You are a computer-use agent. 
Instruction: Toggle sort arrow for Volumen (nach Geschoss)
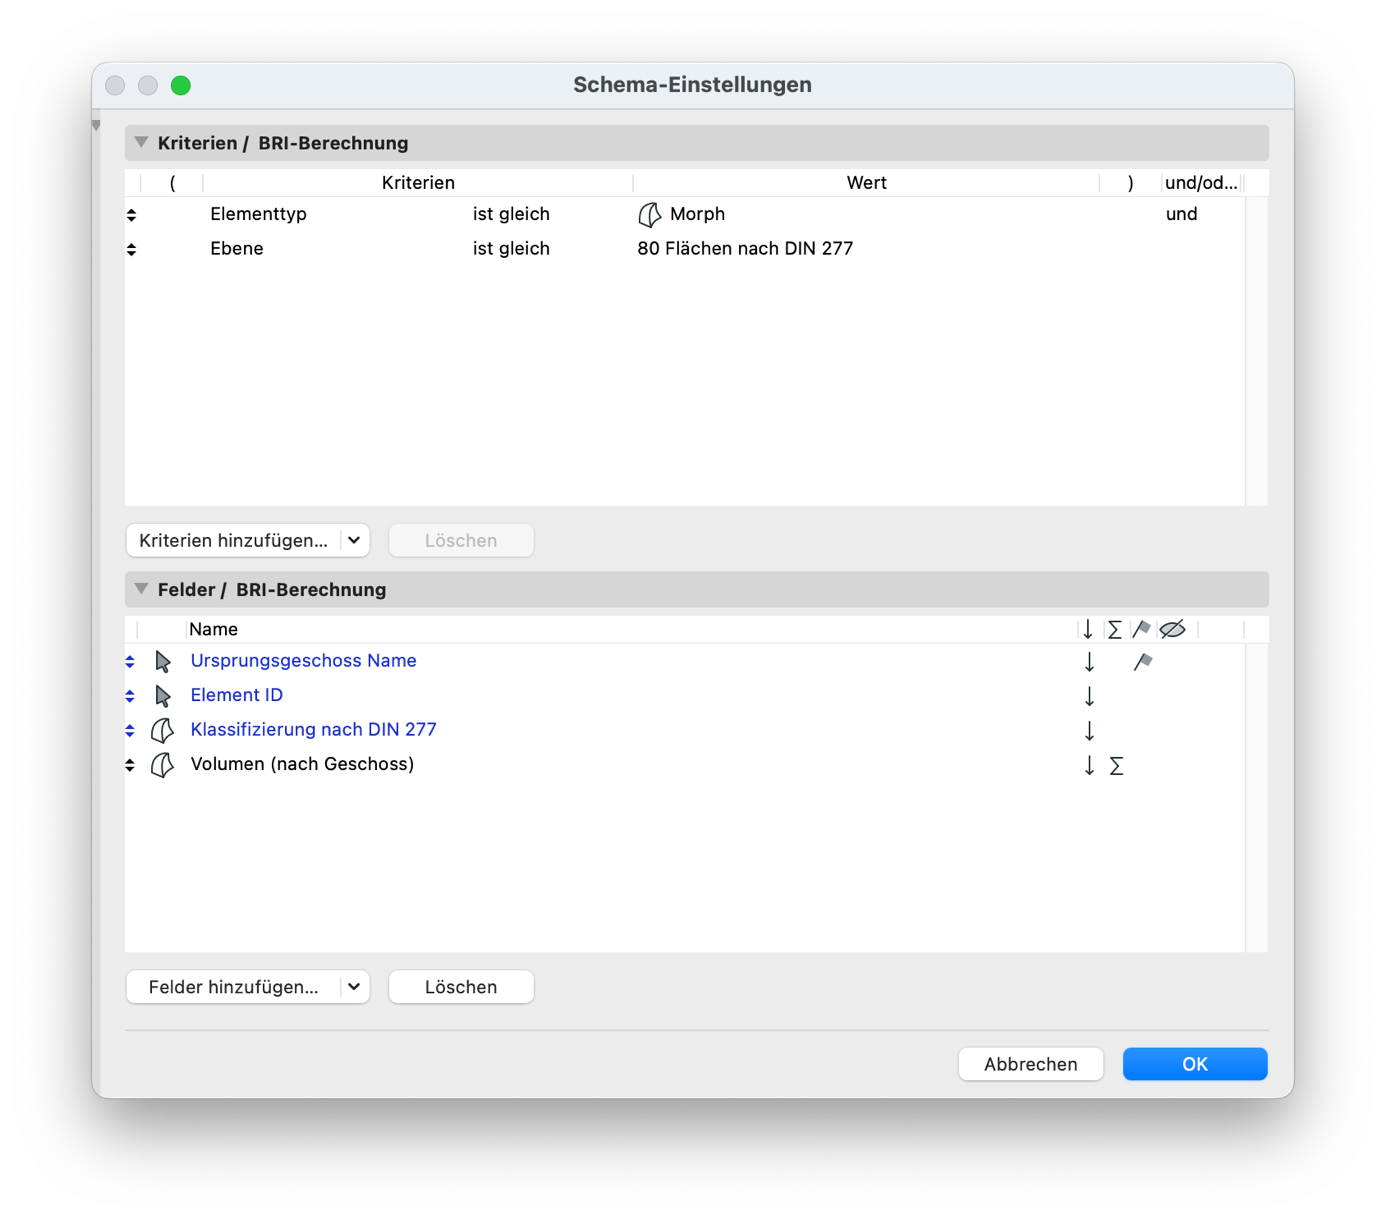tap(1089, 766)
